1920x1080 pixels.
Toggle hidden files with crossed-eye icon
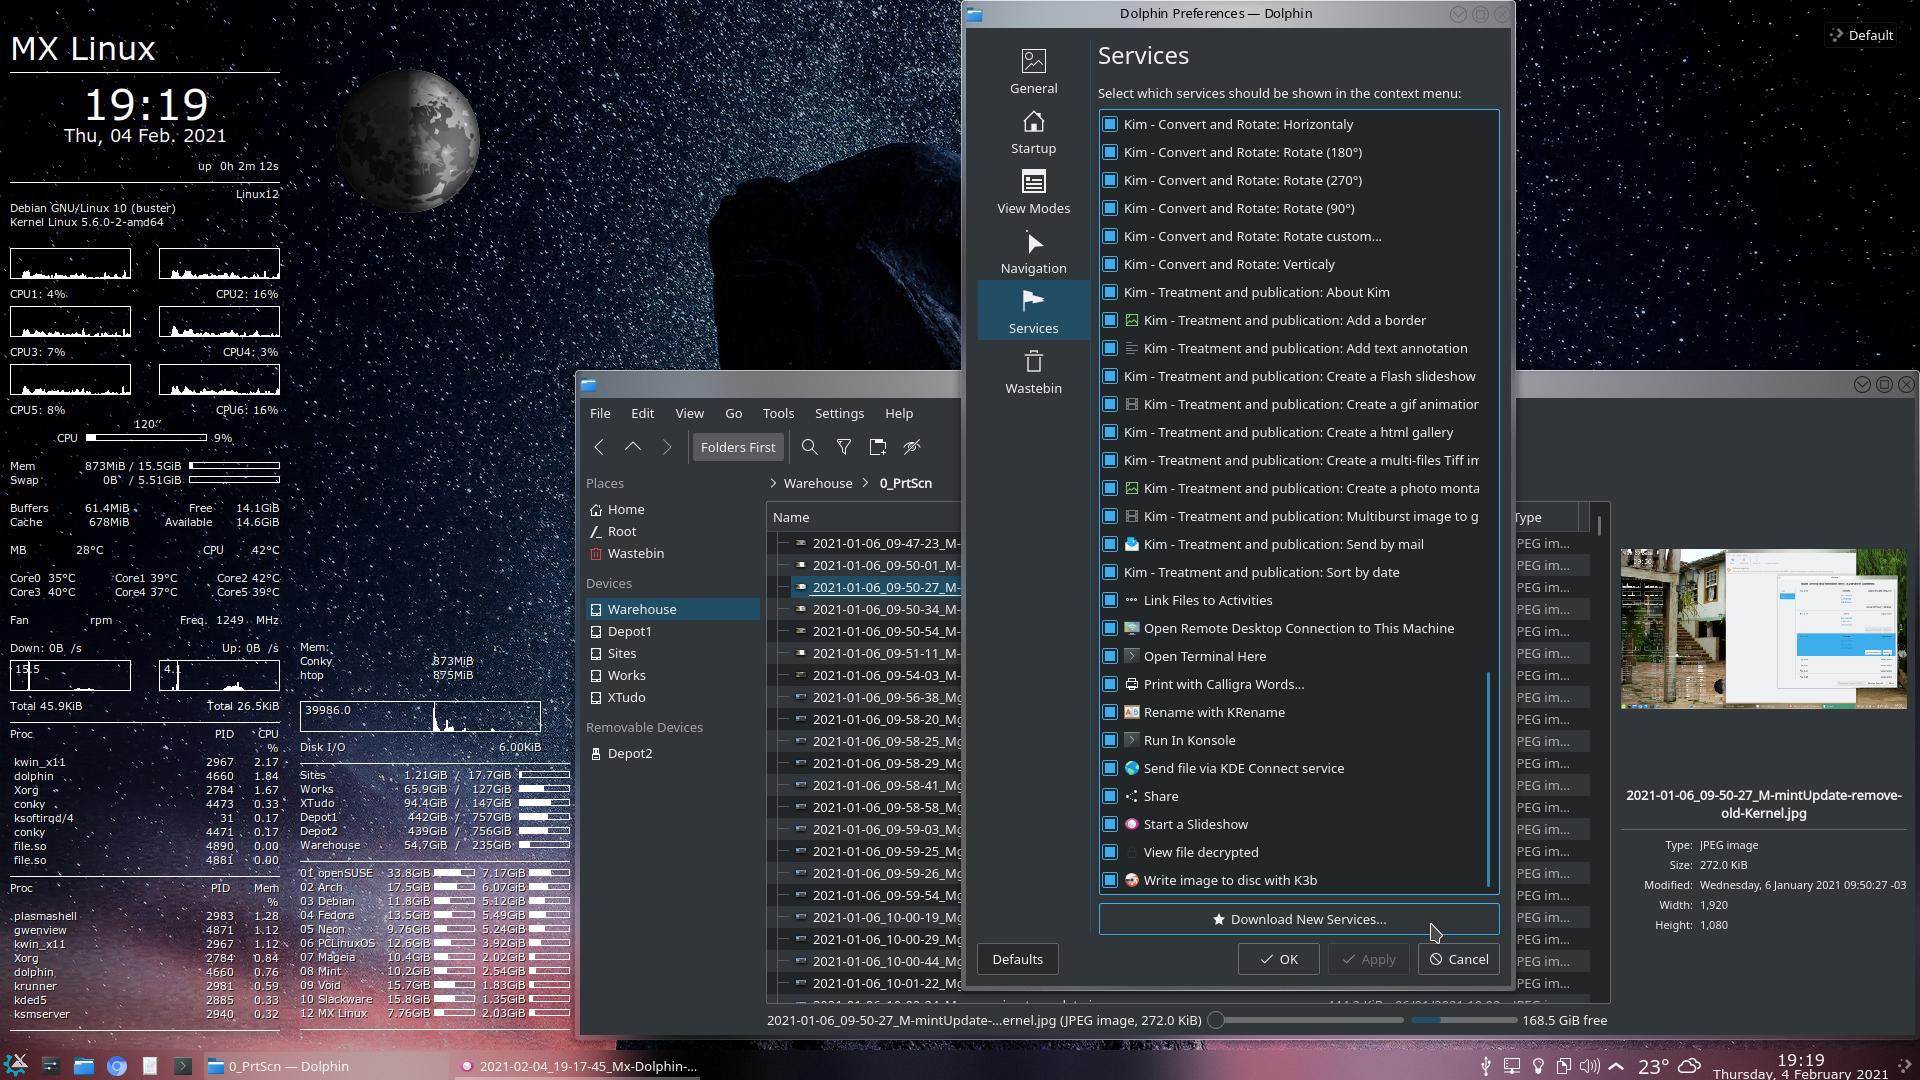coord(912,447)
